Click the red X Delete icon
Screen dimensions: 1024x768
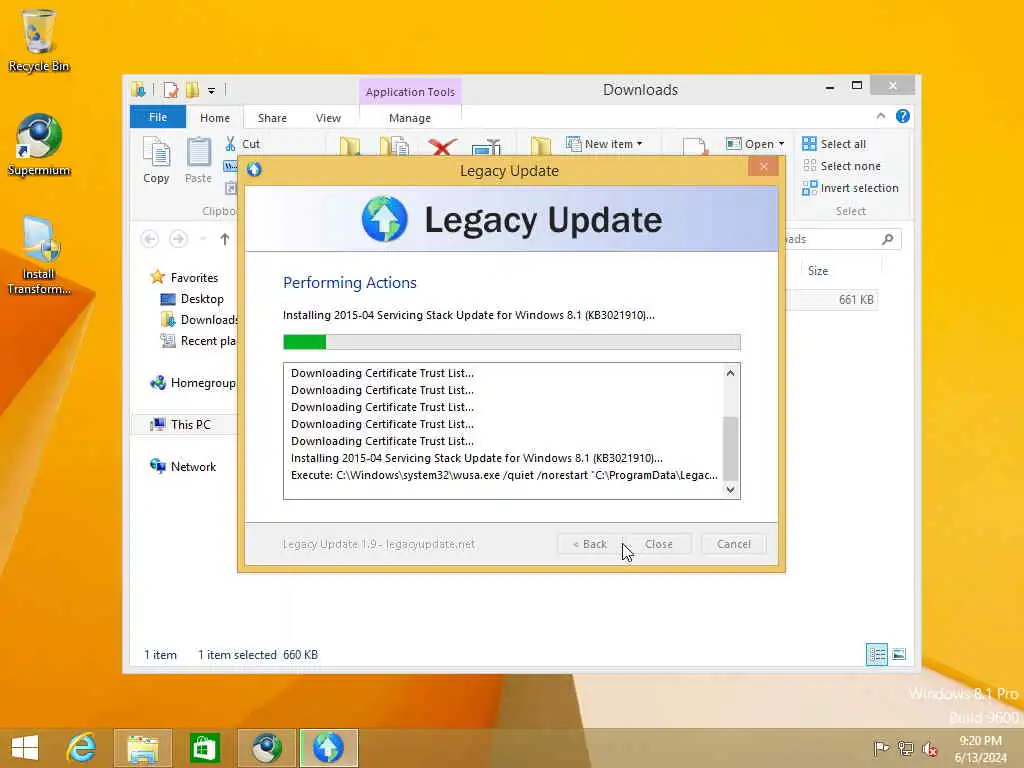[x=441, y=146]
